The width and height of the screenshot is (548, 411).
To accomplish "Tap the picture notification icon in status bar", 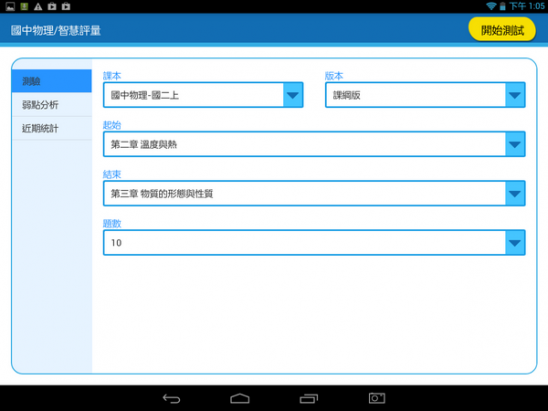I will pyautogui.click(x=10, y=6).
